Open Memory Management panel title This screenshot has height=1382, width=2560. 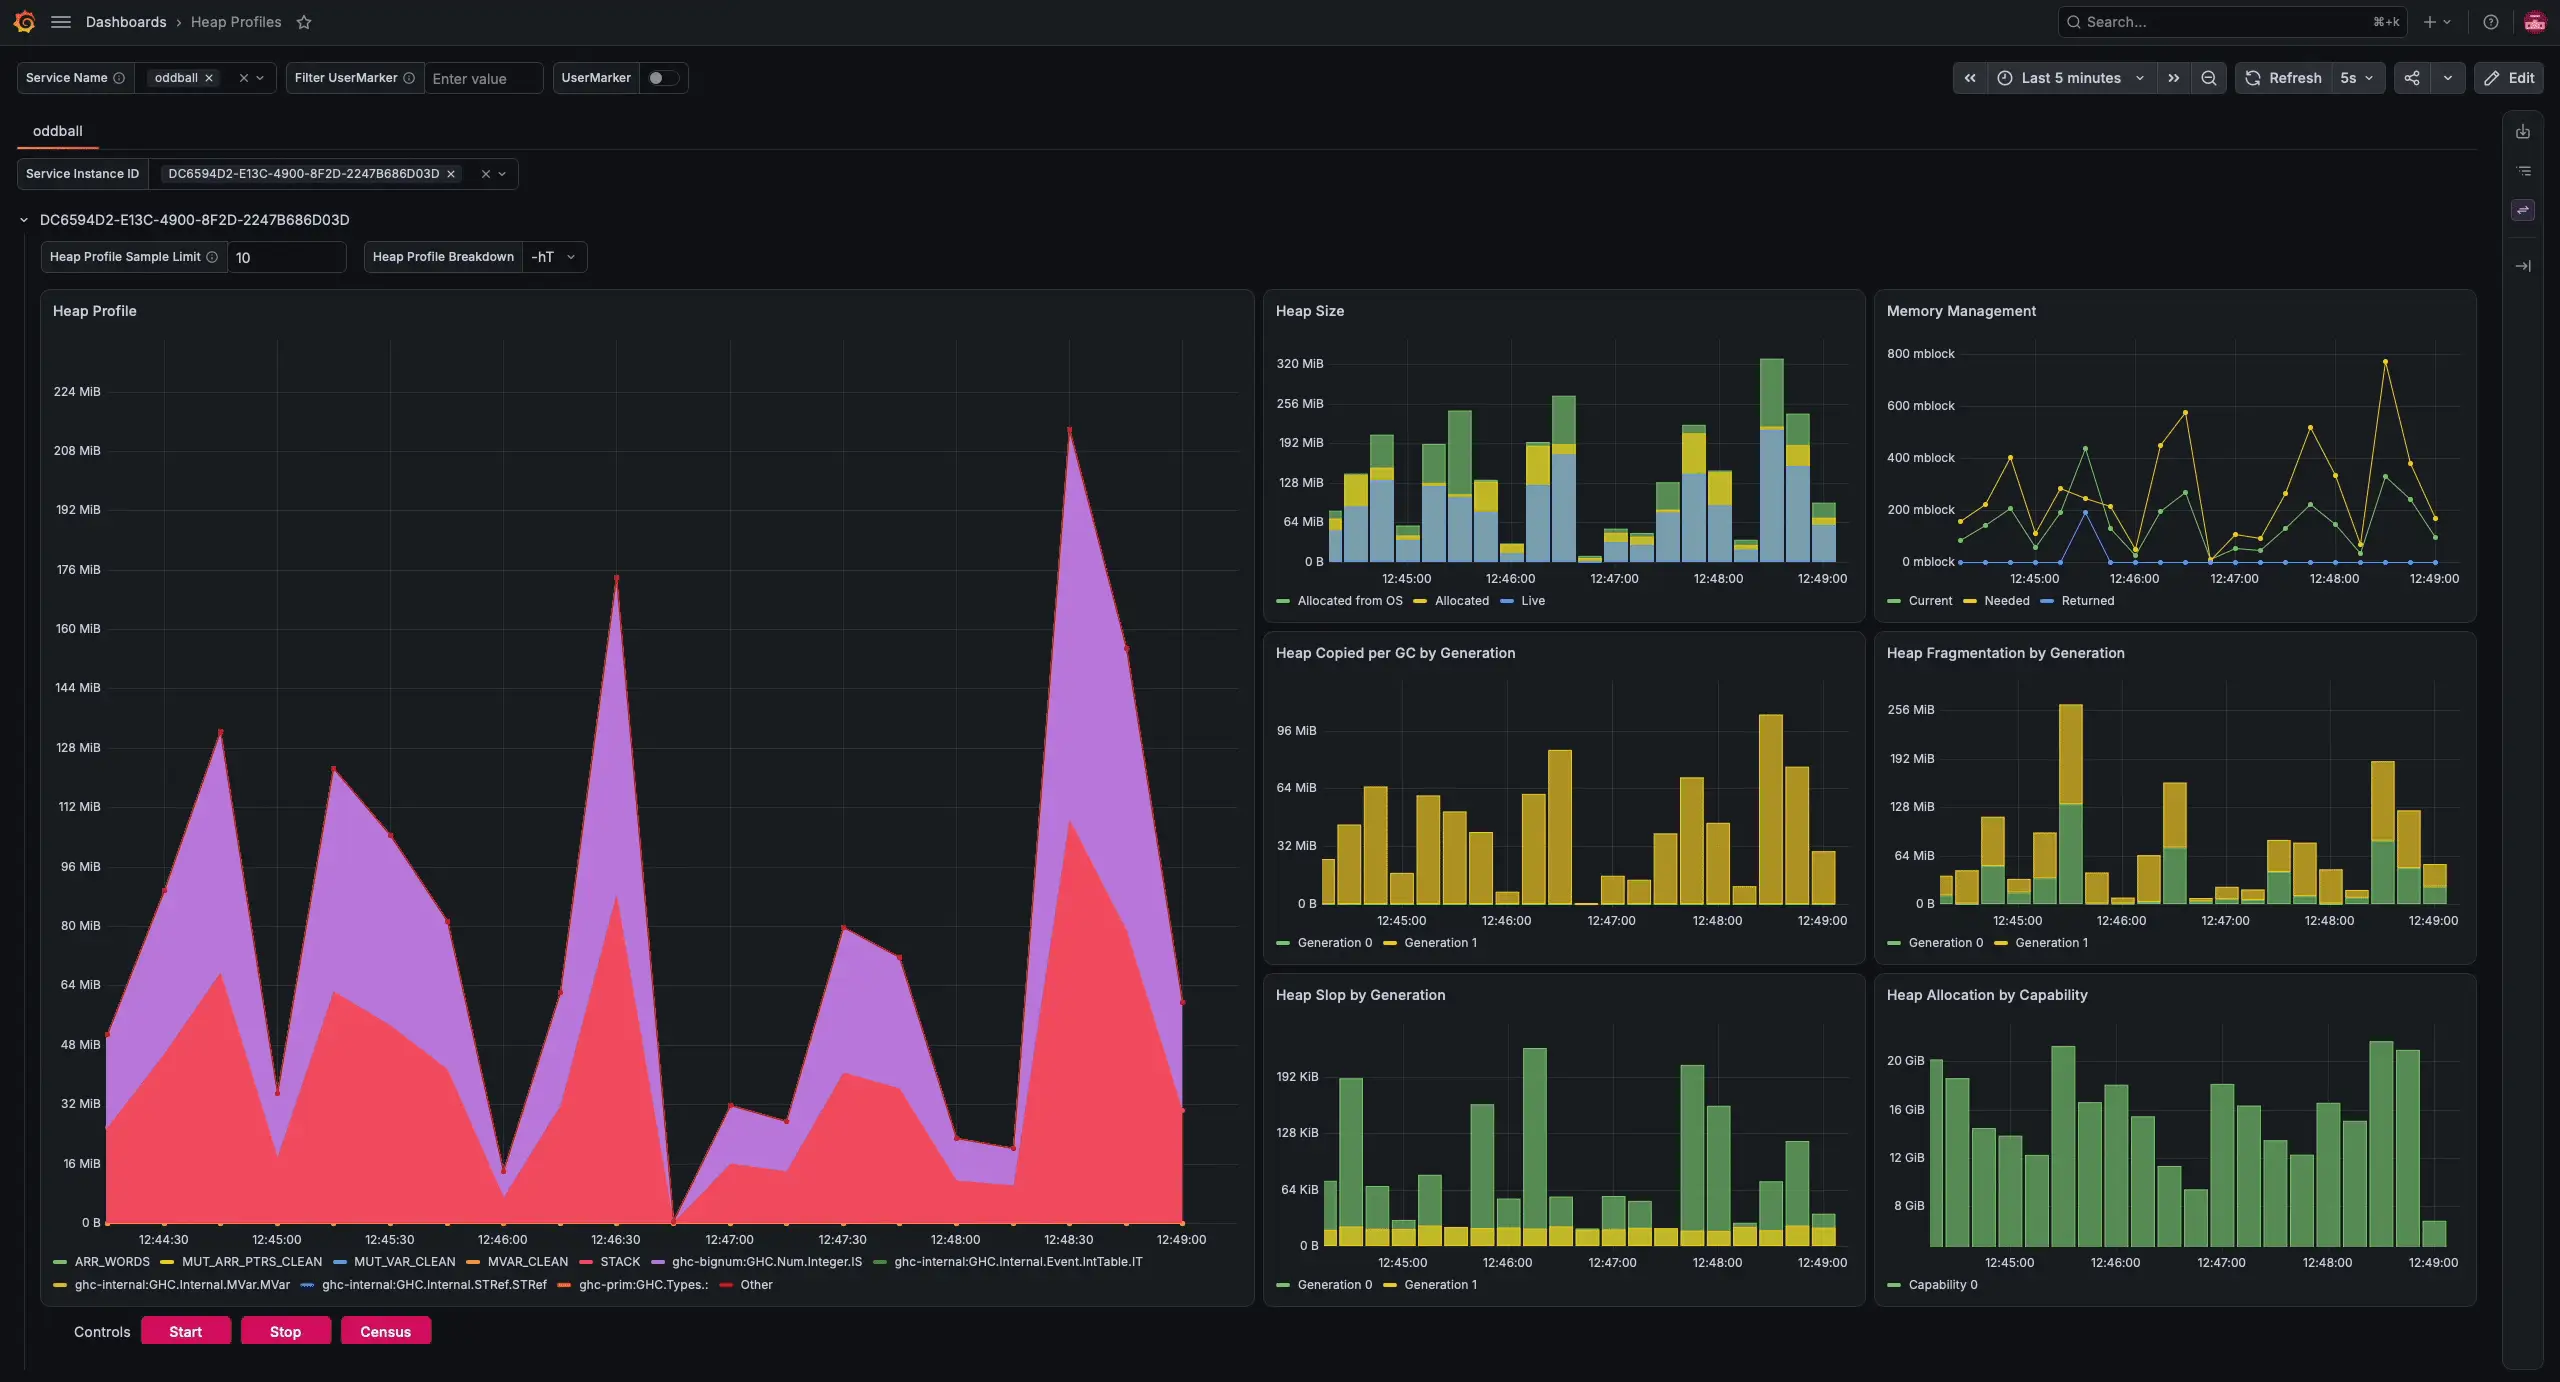point(1961,311)
